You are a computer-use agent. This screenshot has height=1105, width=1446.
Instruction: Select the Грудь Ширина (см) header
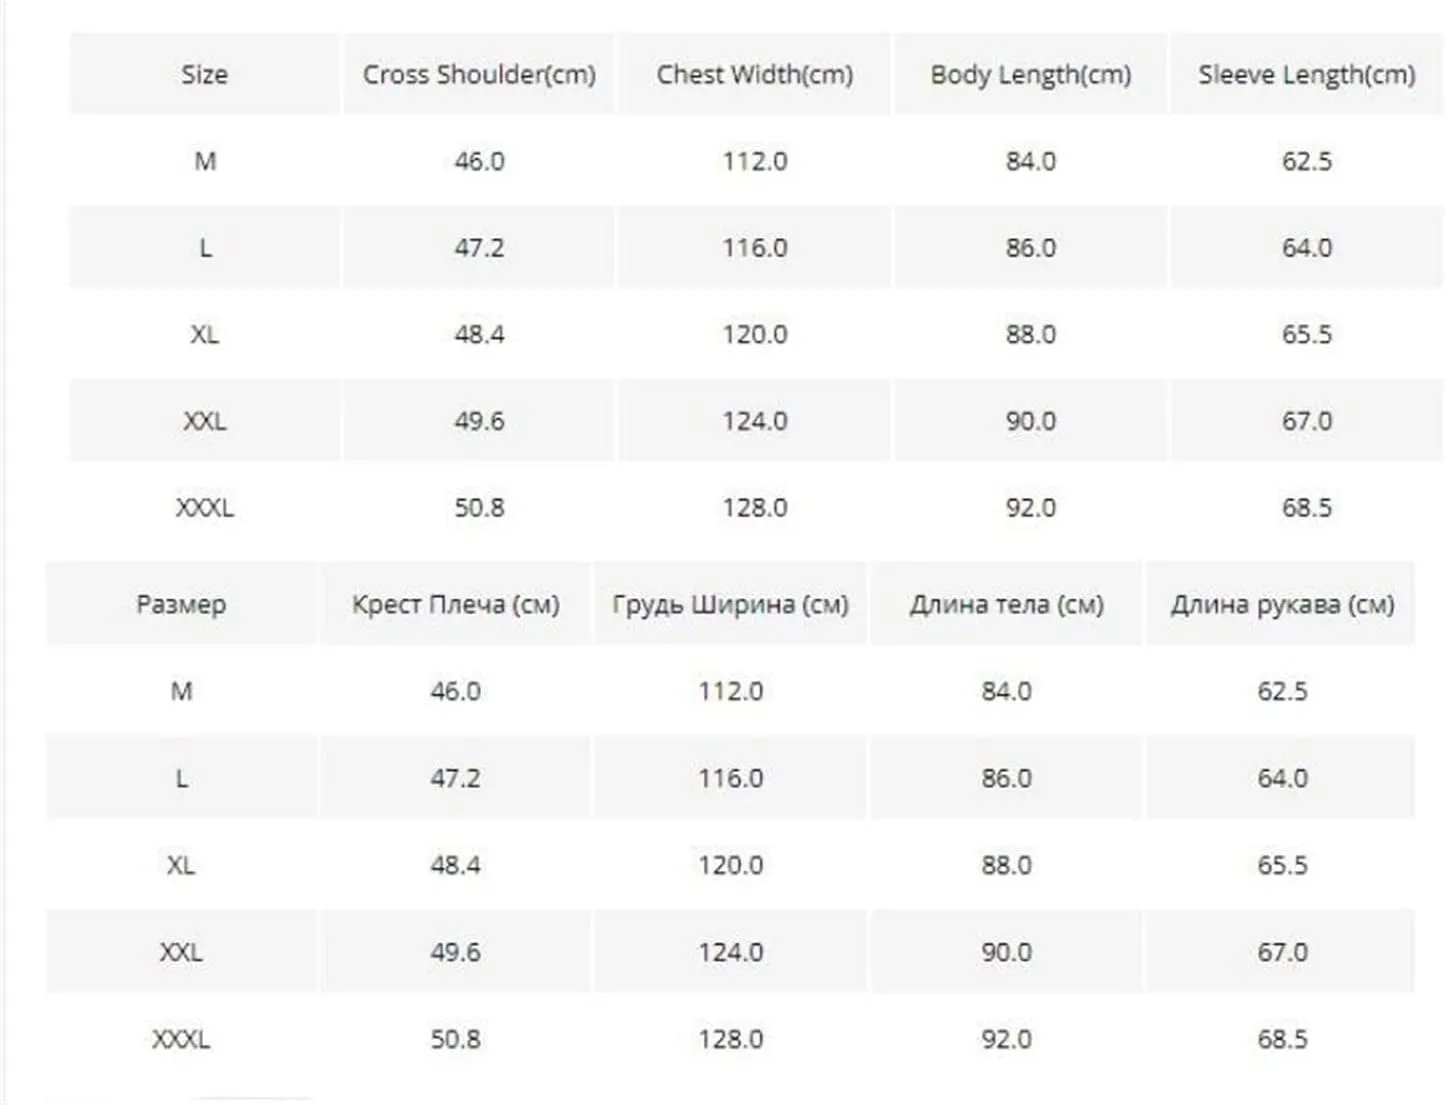pyautogui.click(x=731, y=604)
